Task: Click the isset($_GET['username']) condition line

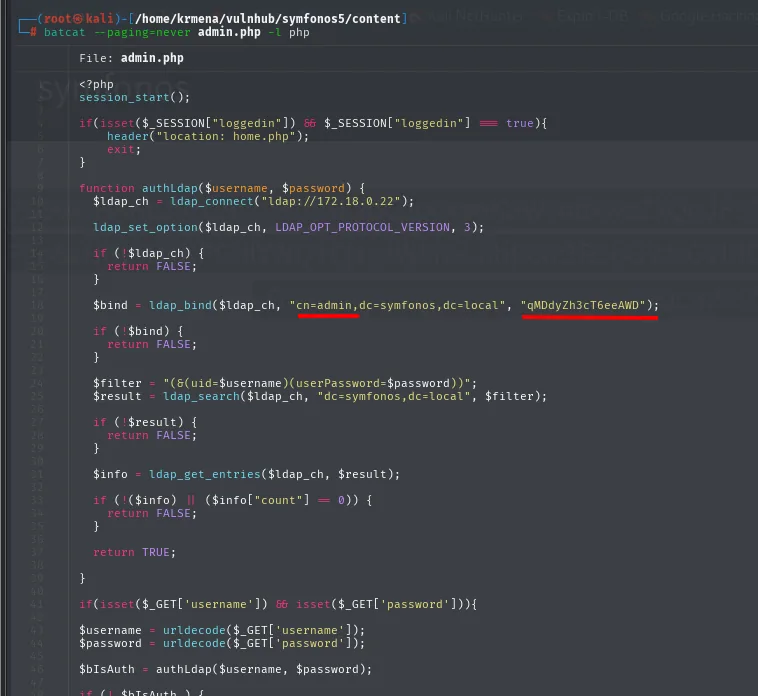Action: [278, 604]
